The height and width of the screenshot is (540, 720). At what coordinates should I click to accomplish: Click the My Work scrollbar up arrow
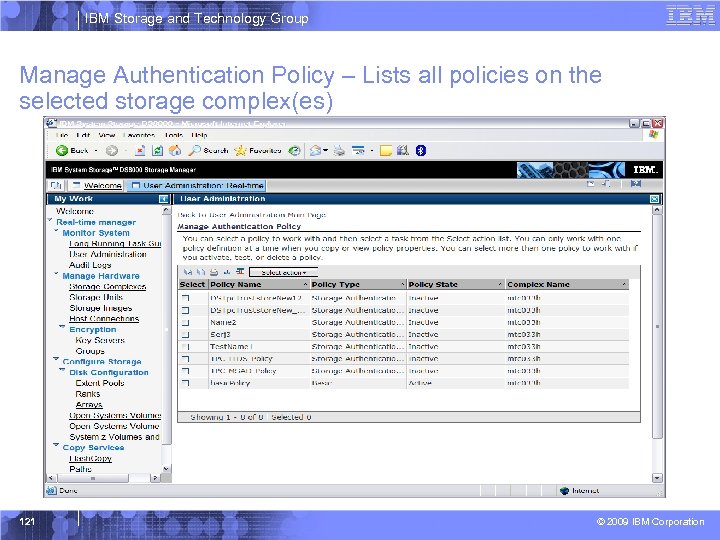(166, 210)
